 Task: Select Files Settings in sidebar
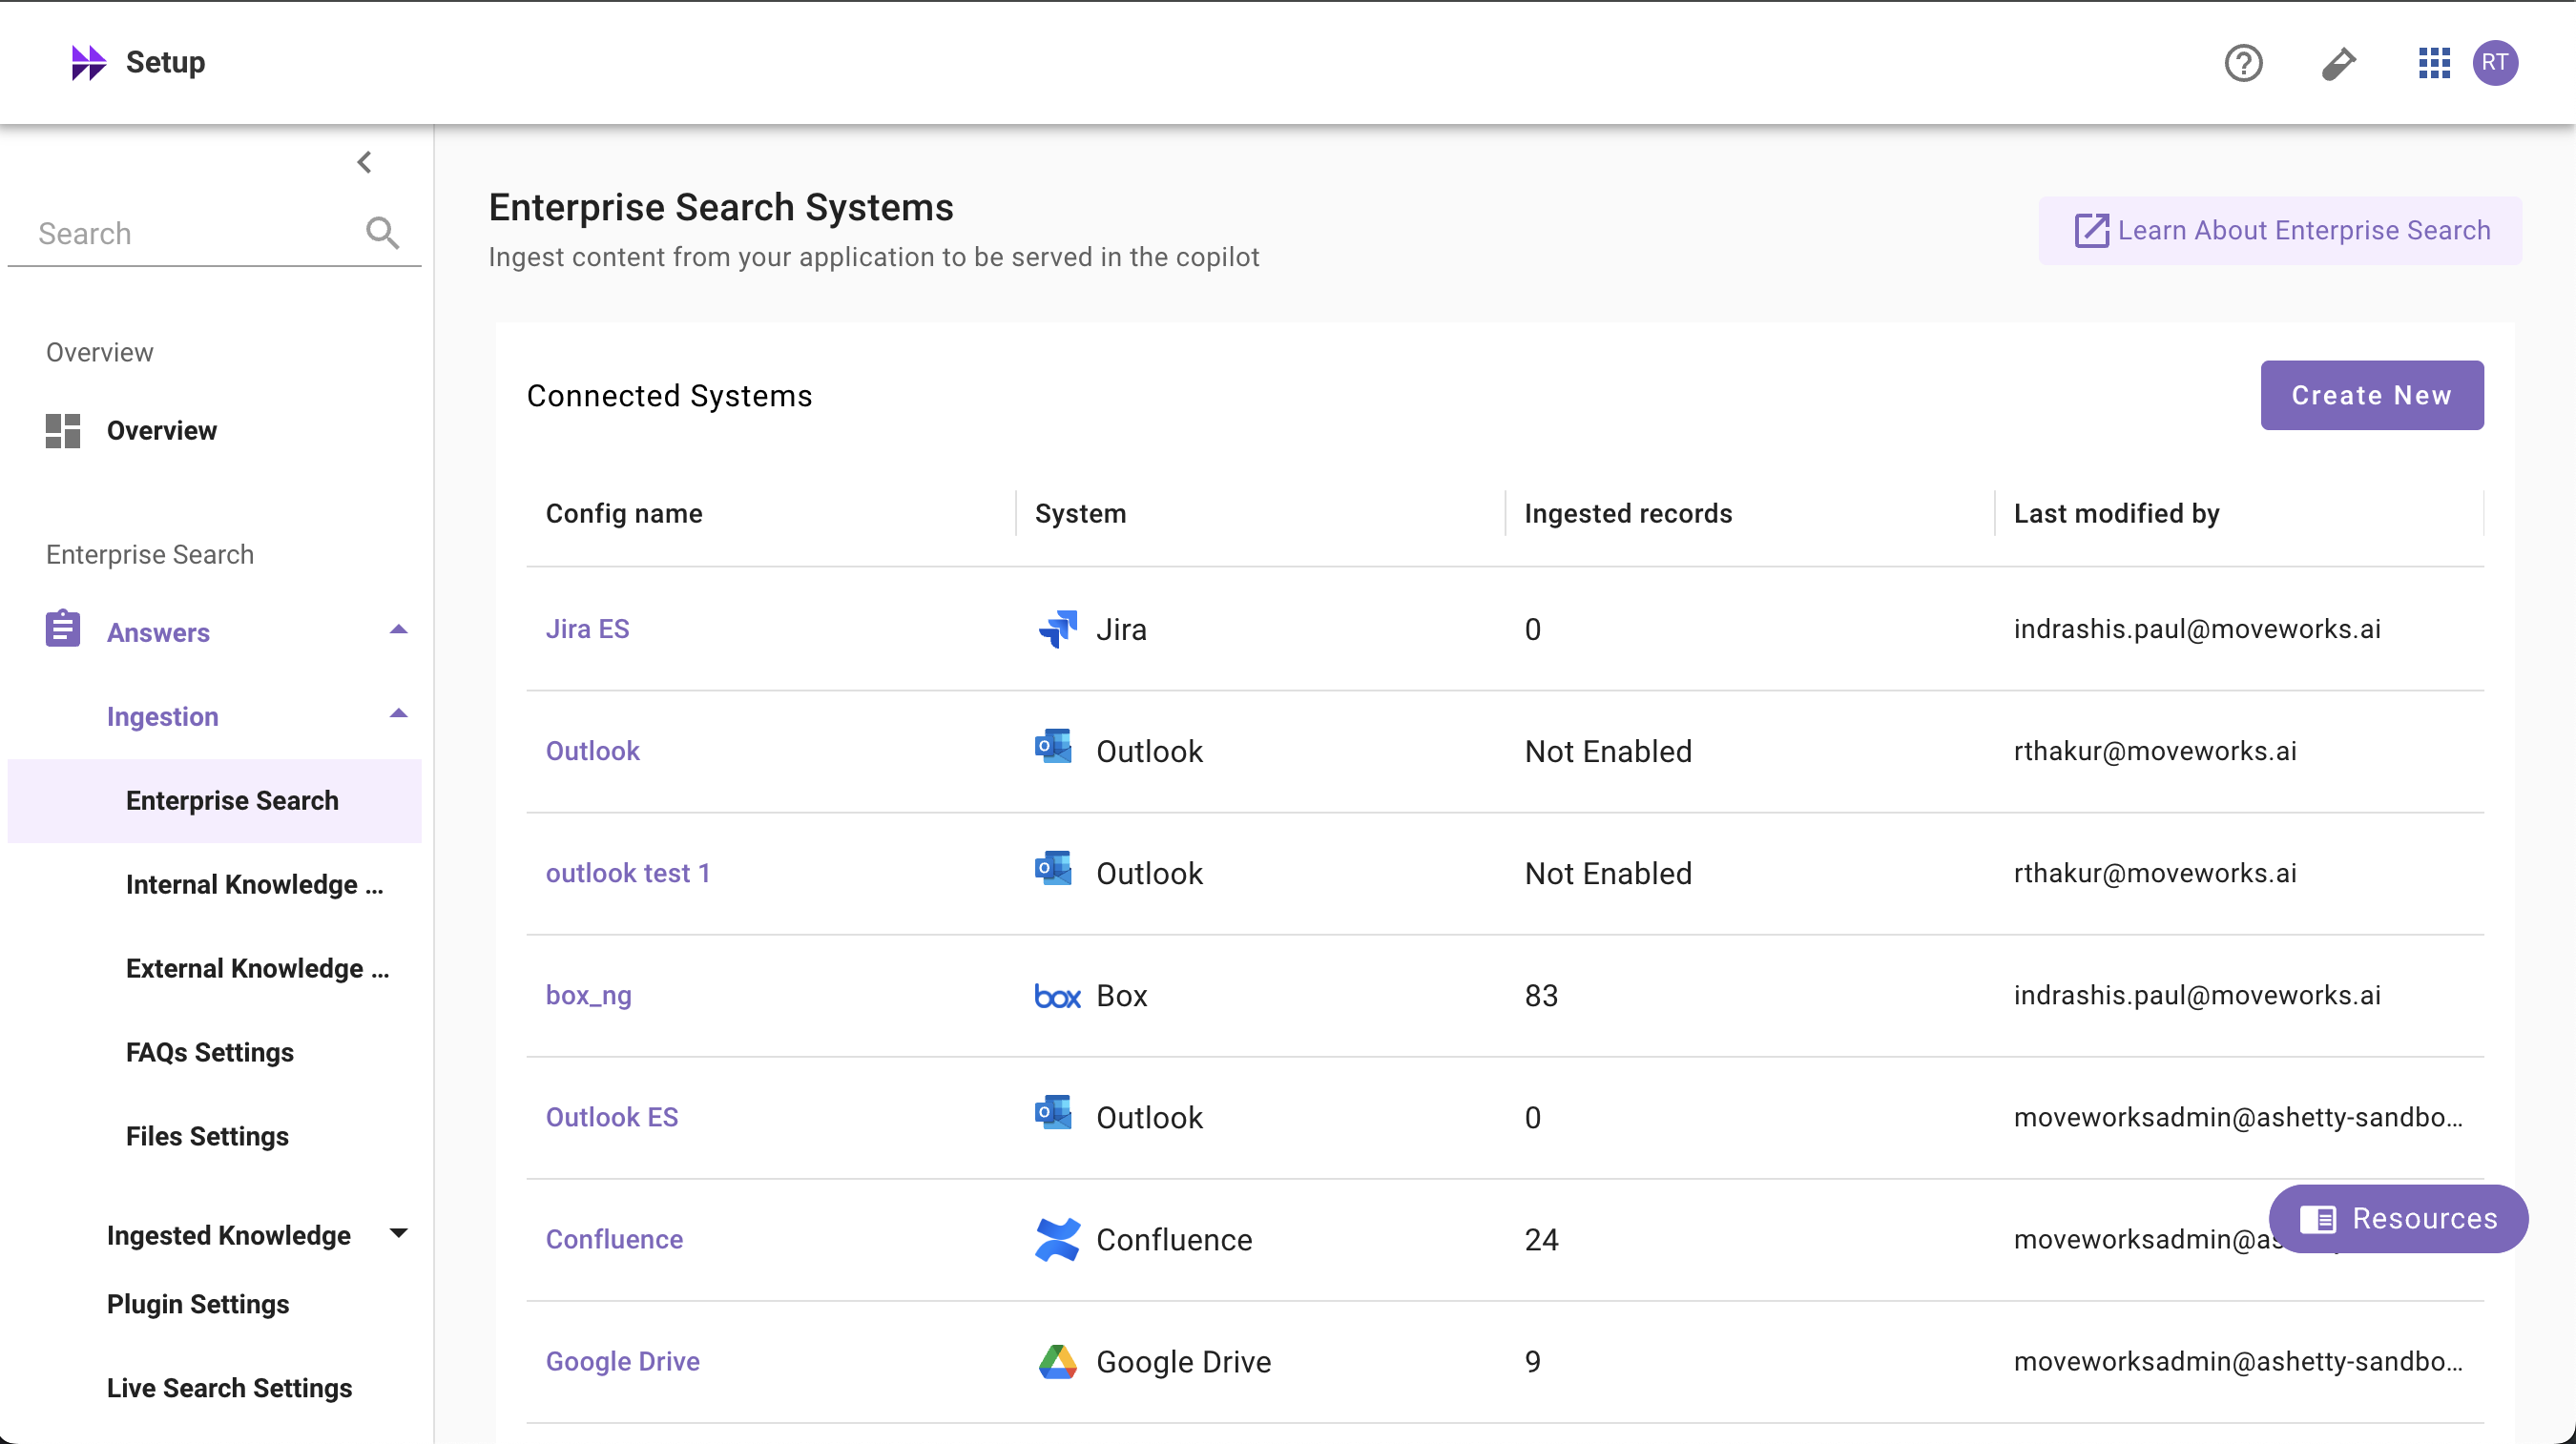[x=207, y=1136]
